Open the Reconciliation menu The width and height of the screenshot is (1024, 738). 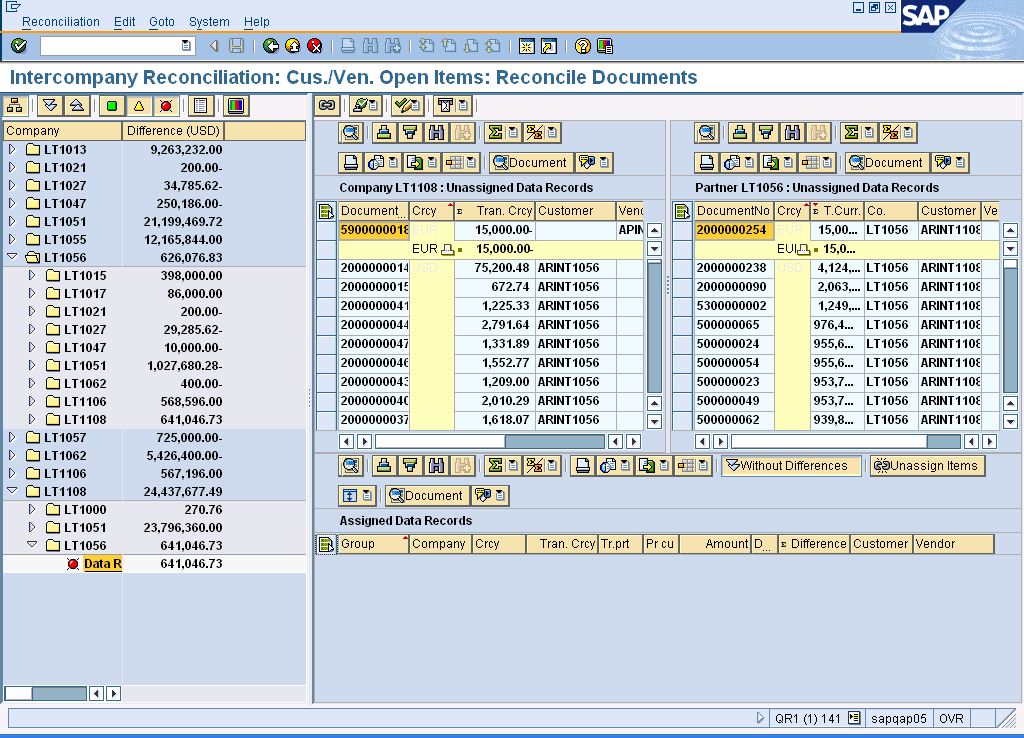61,22
